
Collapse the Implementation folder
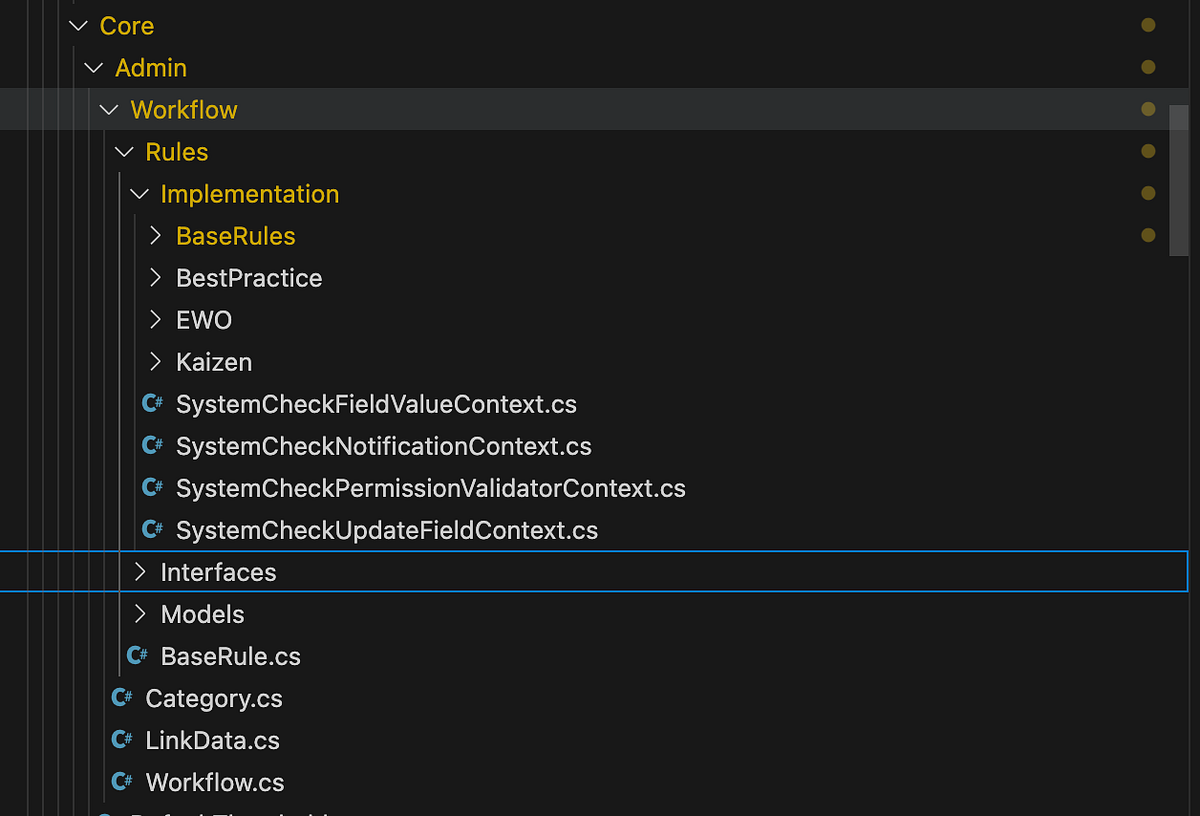(138, 193)
